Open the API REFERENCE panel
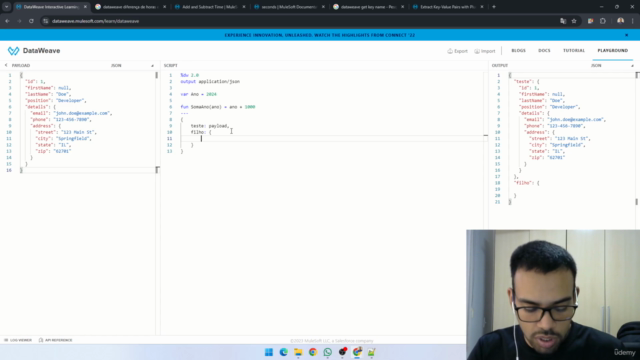 [x=56, y=340]
